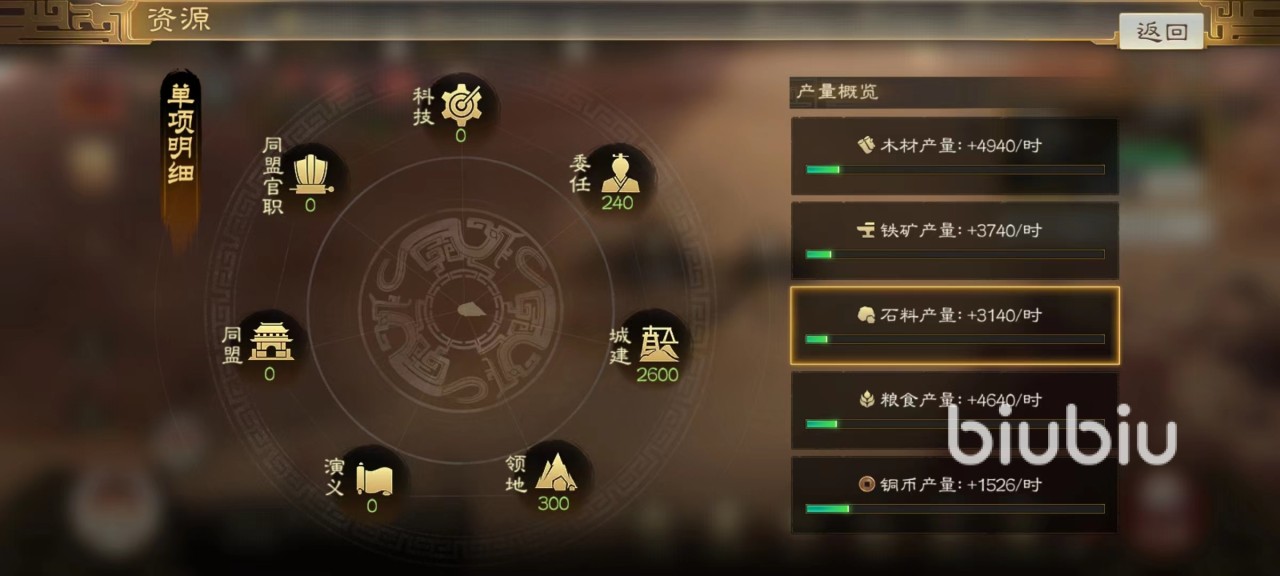Click the 铜币 production progress bar

pos(955,509)
